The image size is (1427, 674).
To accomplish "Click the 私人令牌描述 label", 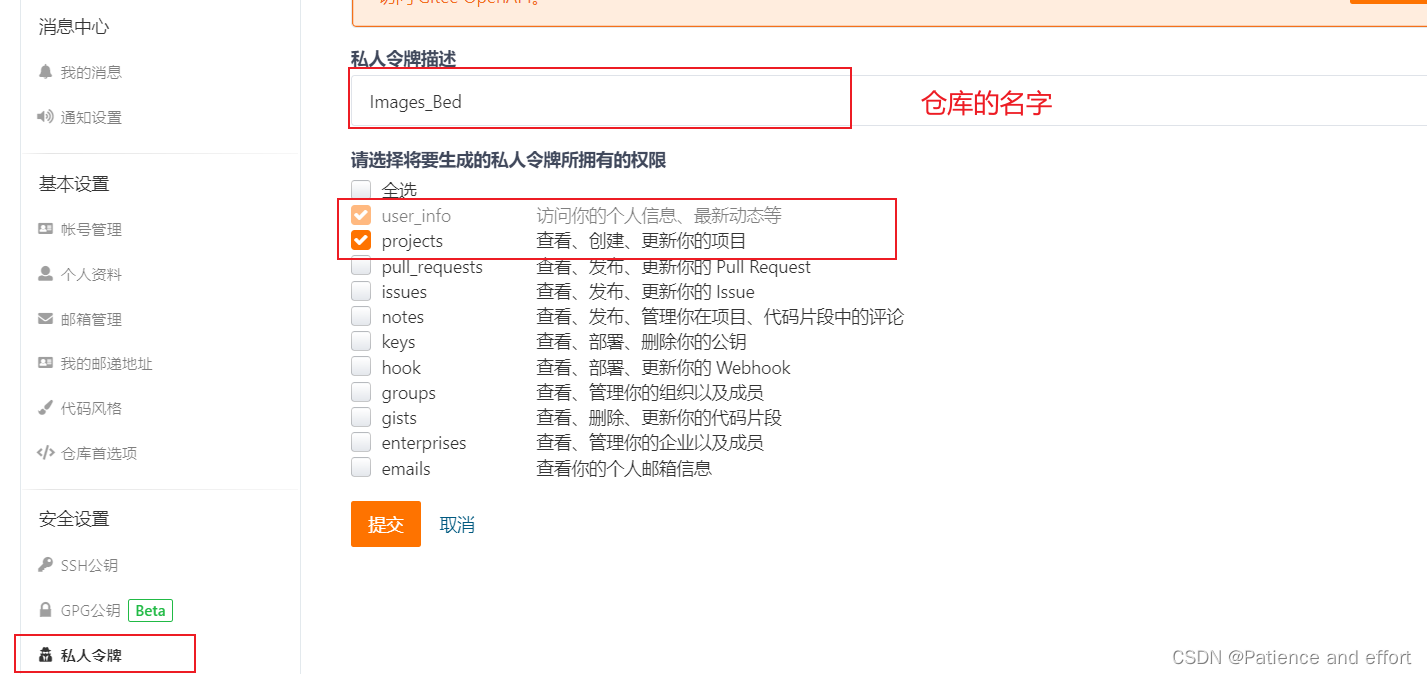I will pyautogui.click(x=403, y=60).
